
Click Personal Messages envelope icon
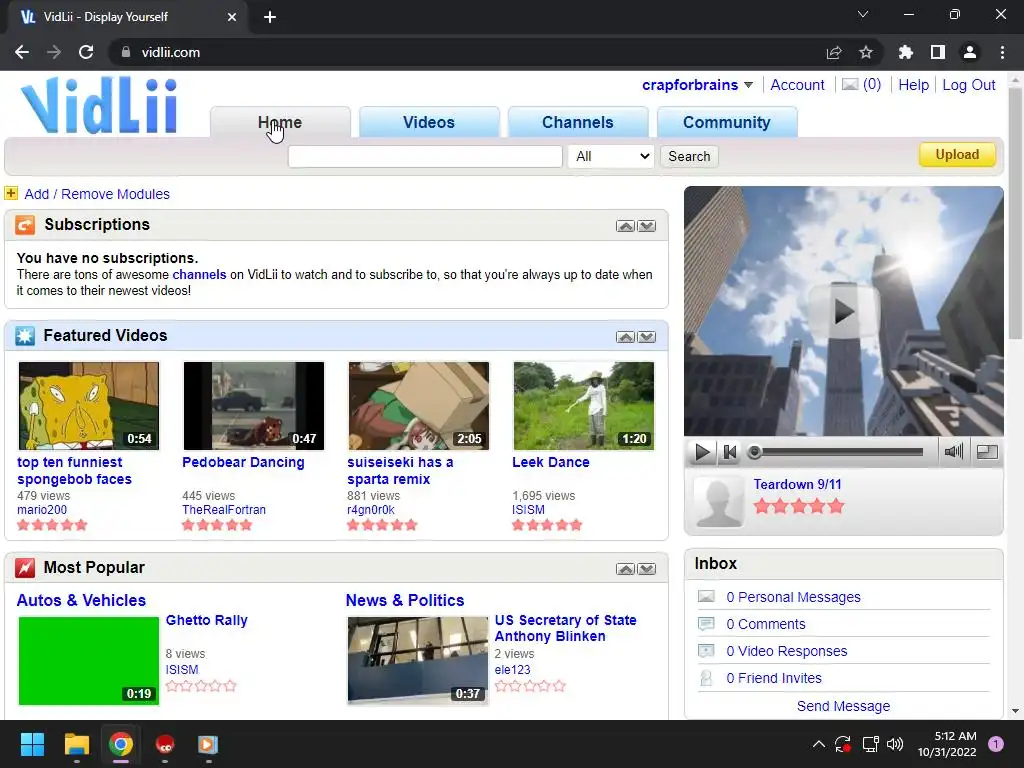[x=706, y=596]
